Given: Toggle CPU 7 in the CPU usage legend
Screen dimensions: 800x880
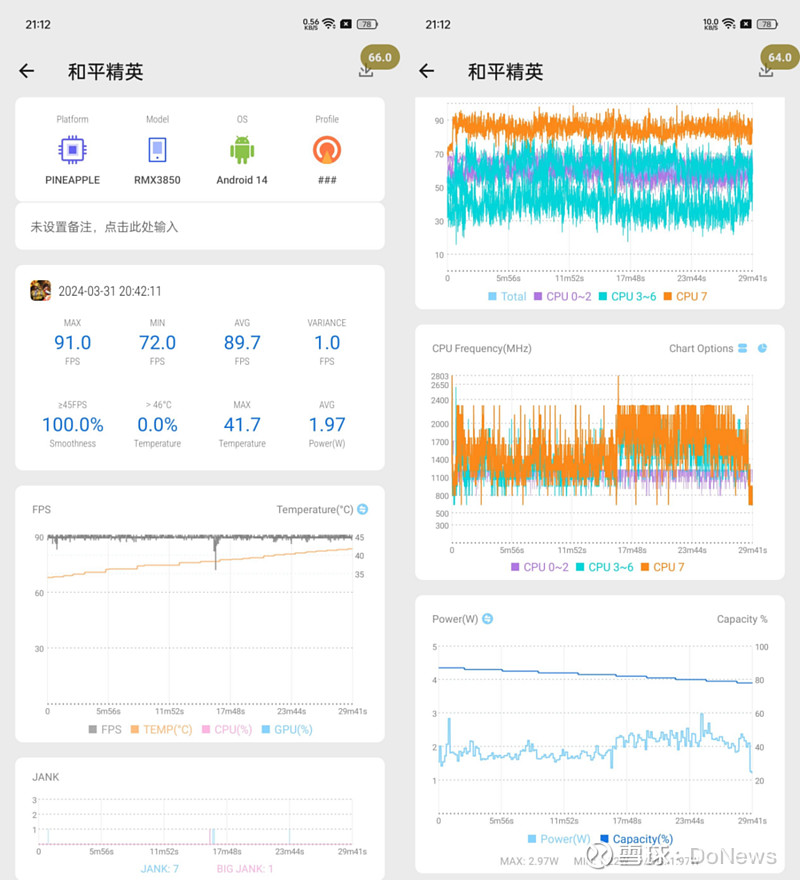Looking at the screenshot, I should (685, 296).
